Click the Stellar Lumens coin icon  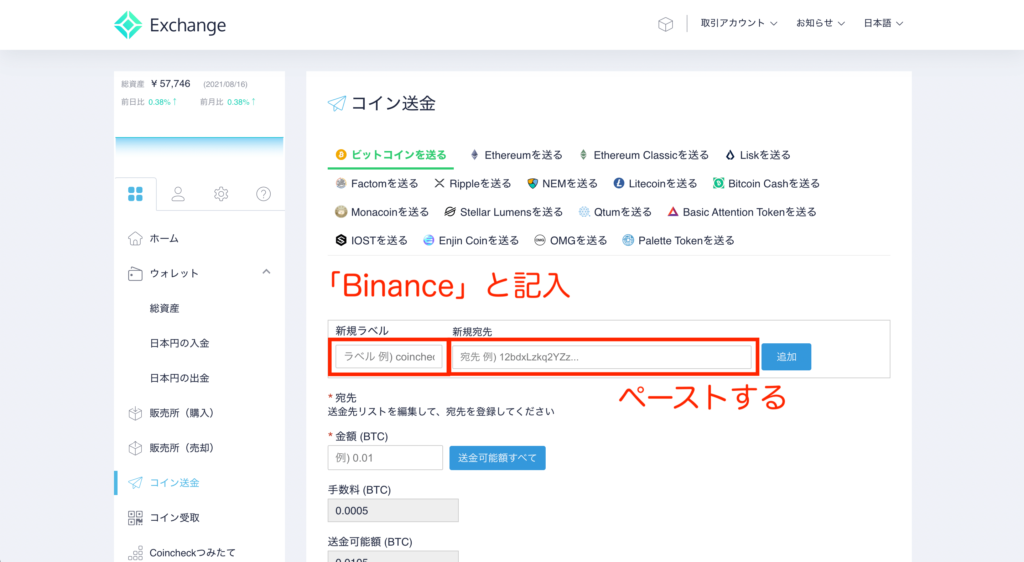pos(450,211)
